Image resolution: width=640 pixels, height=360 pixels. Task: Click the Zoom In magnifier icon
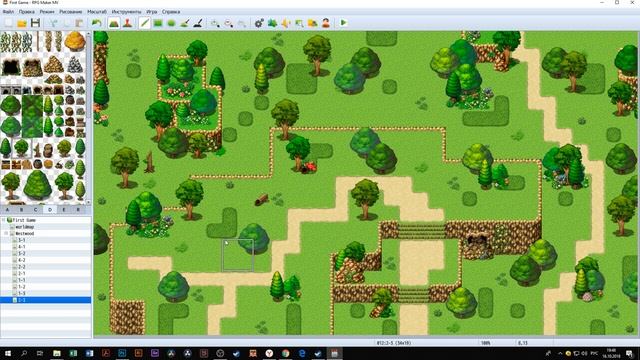coord(215,23)
